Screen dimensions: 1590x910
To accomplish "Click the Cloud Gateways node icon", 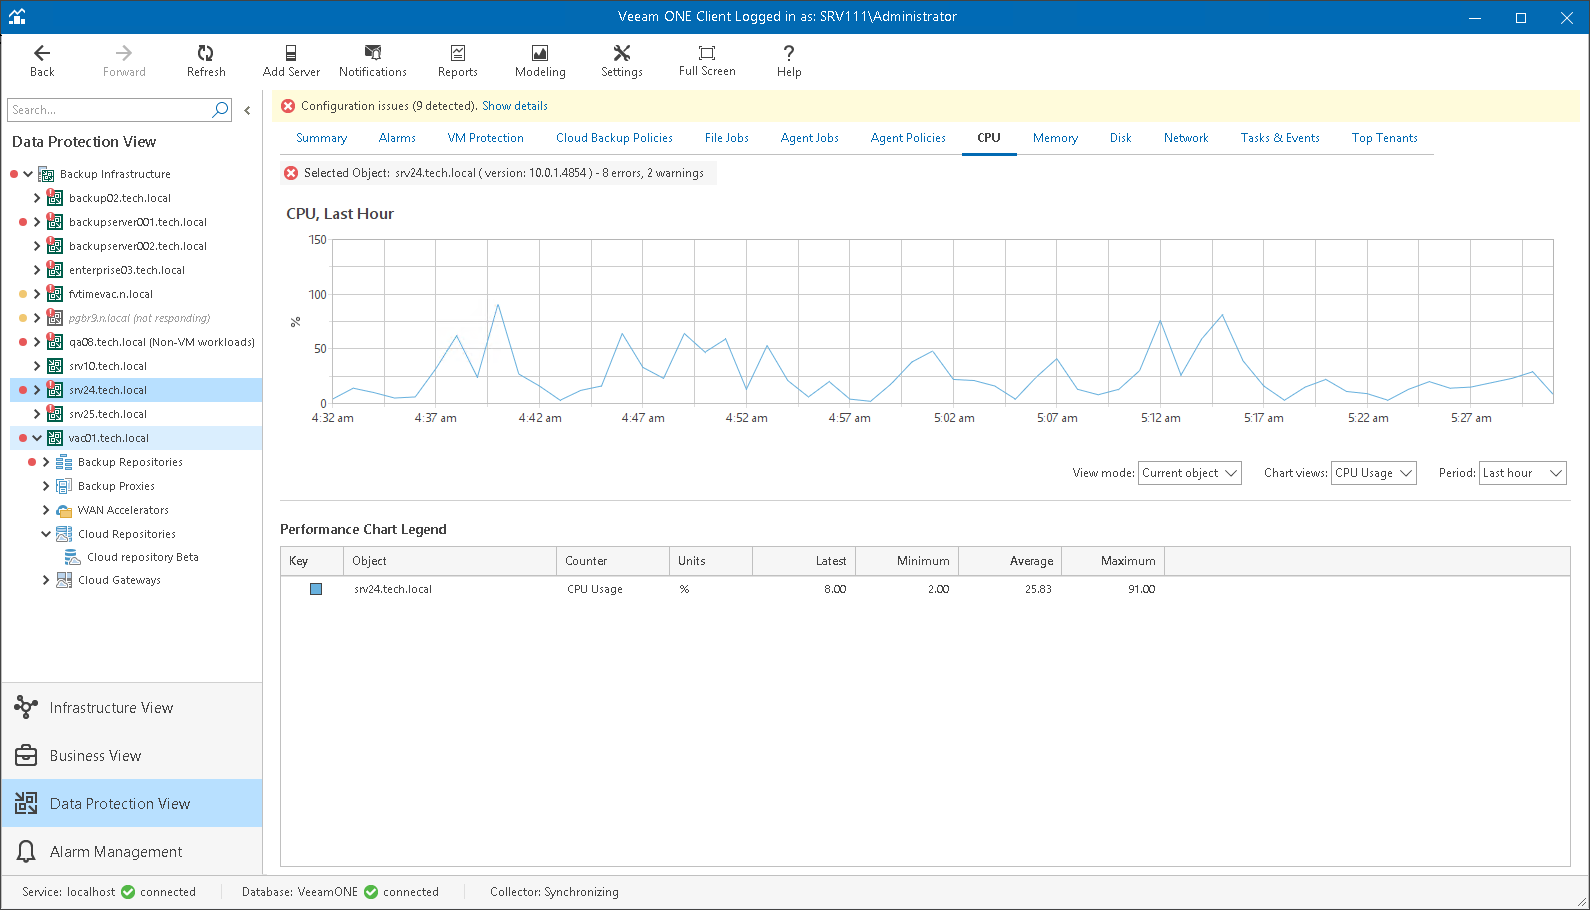I will click(x=64, y=580).
